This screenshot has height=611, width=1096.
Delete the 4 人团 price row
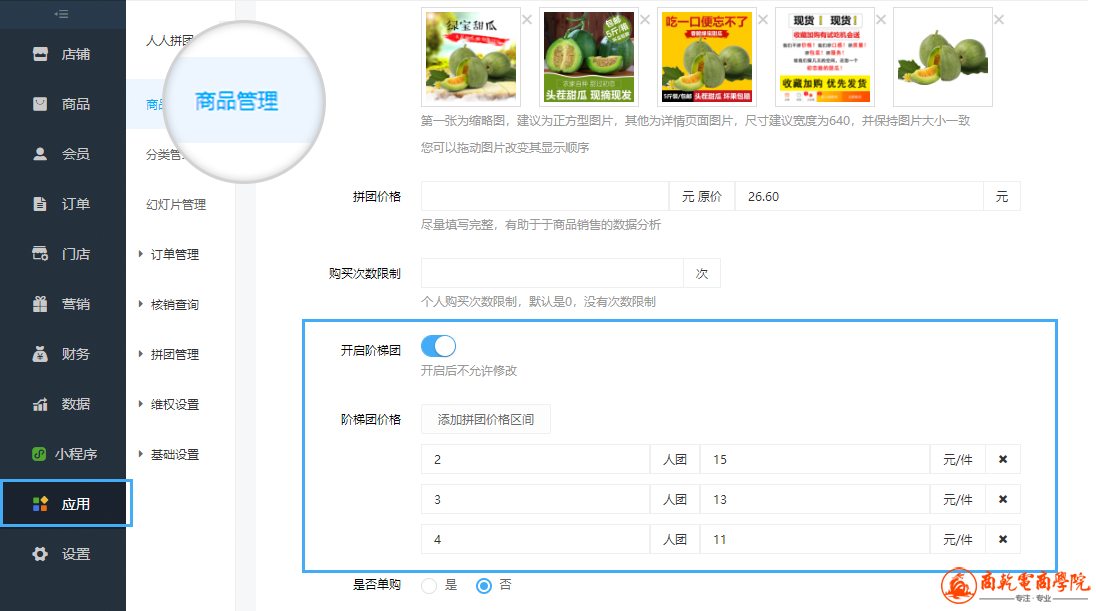click(x=1003, y=539)
